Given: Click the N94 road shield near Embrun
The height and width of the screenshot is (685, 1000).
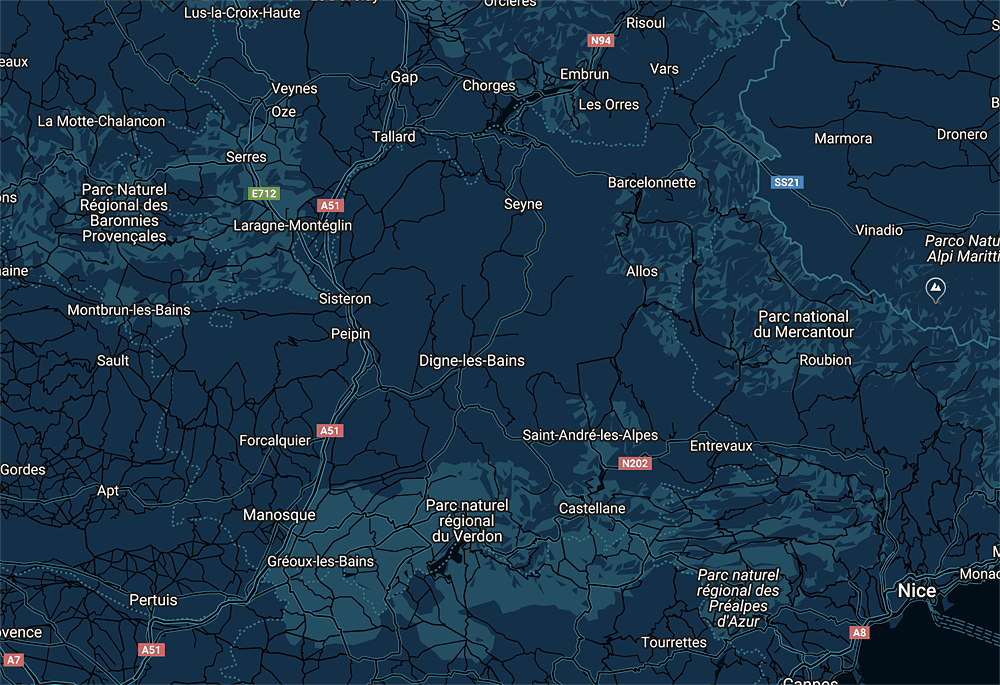Looking at the screenshot, I should [601, 41].
